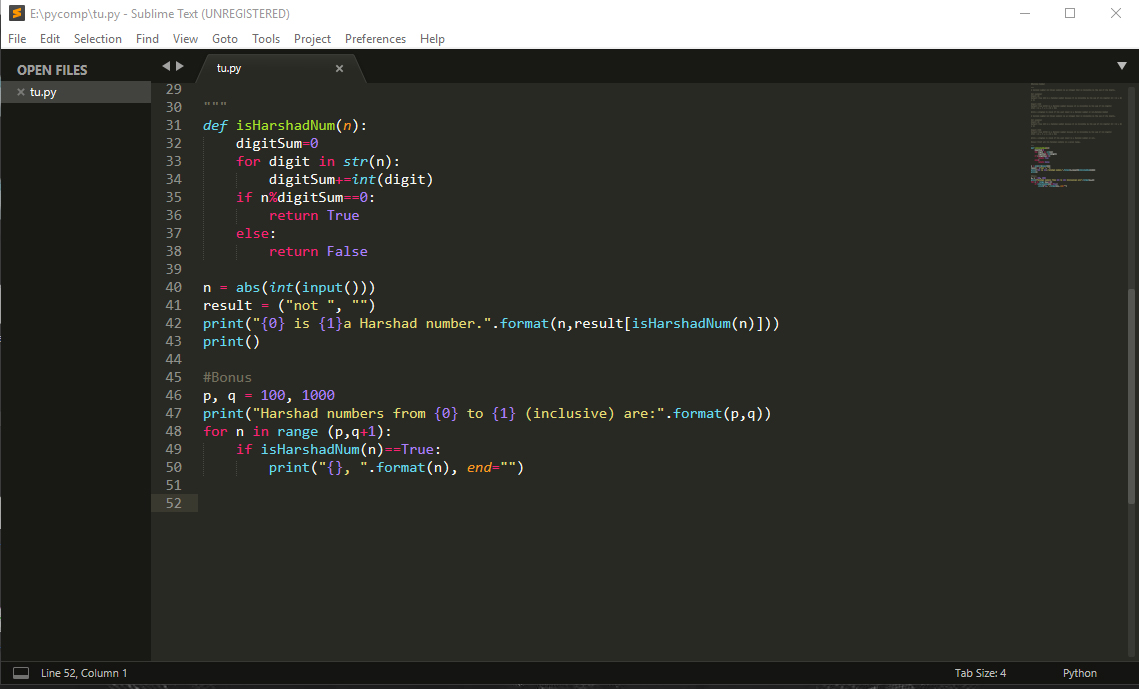Close the tu.py tab
The image size is (1139, 689).
click(x=339, y=68)
